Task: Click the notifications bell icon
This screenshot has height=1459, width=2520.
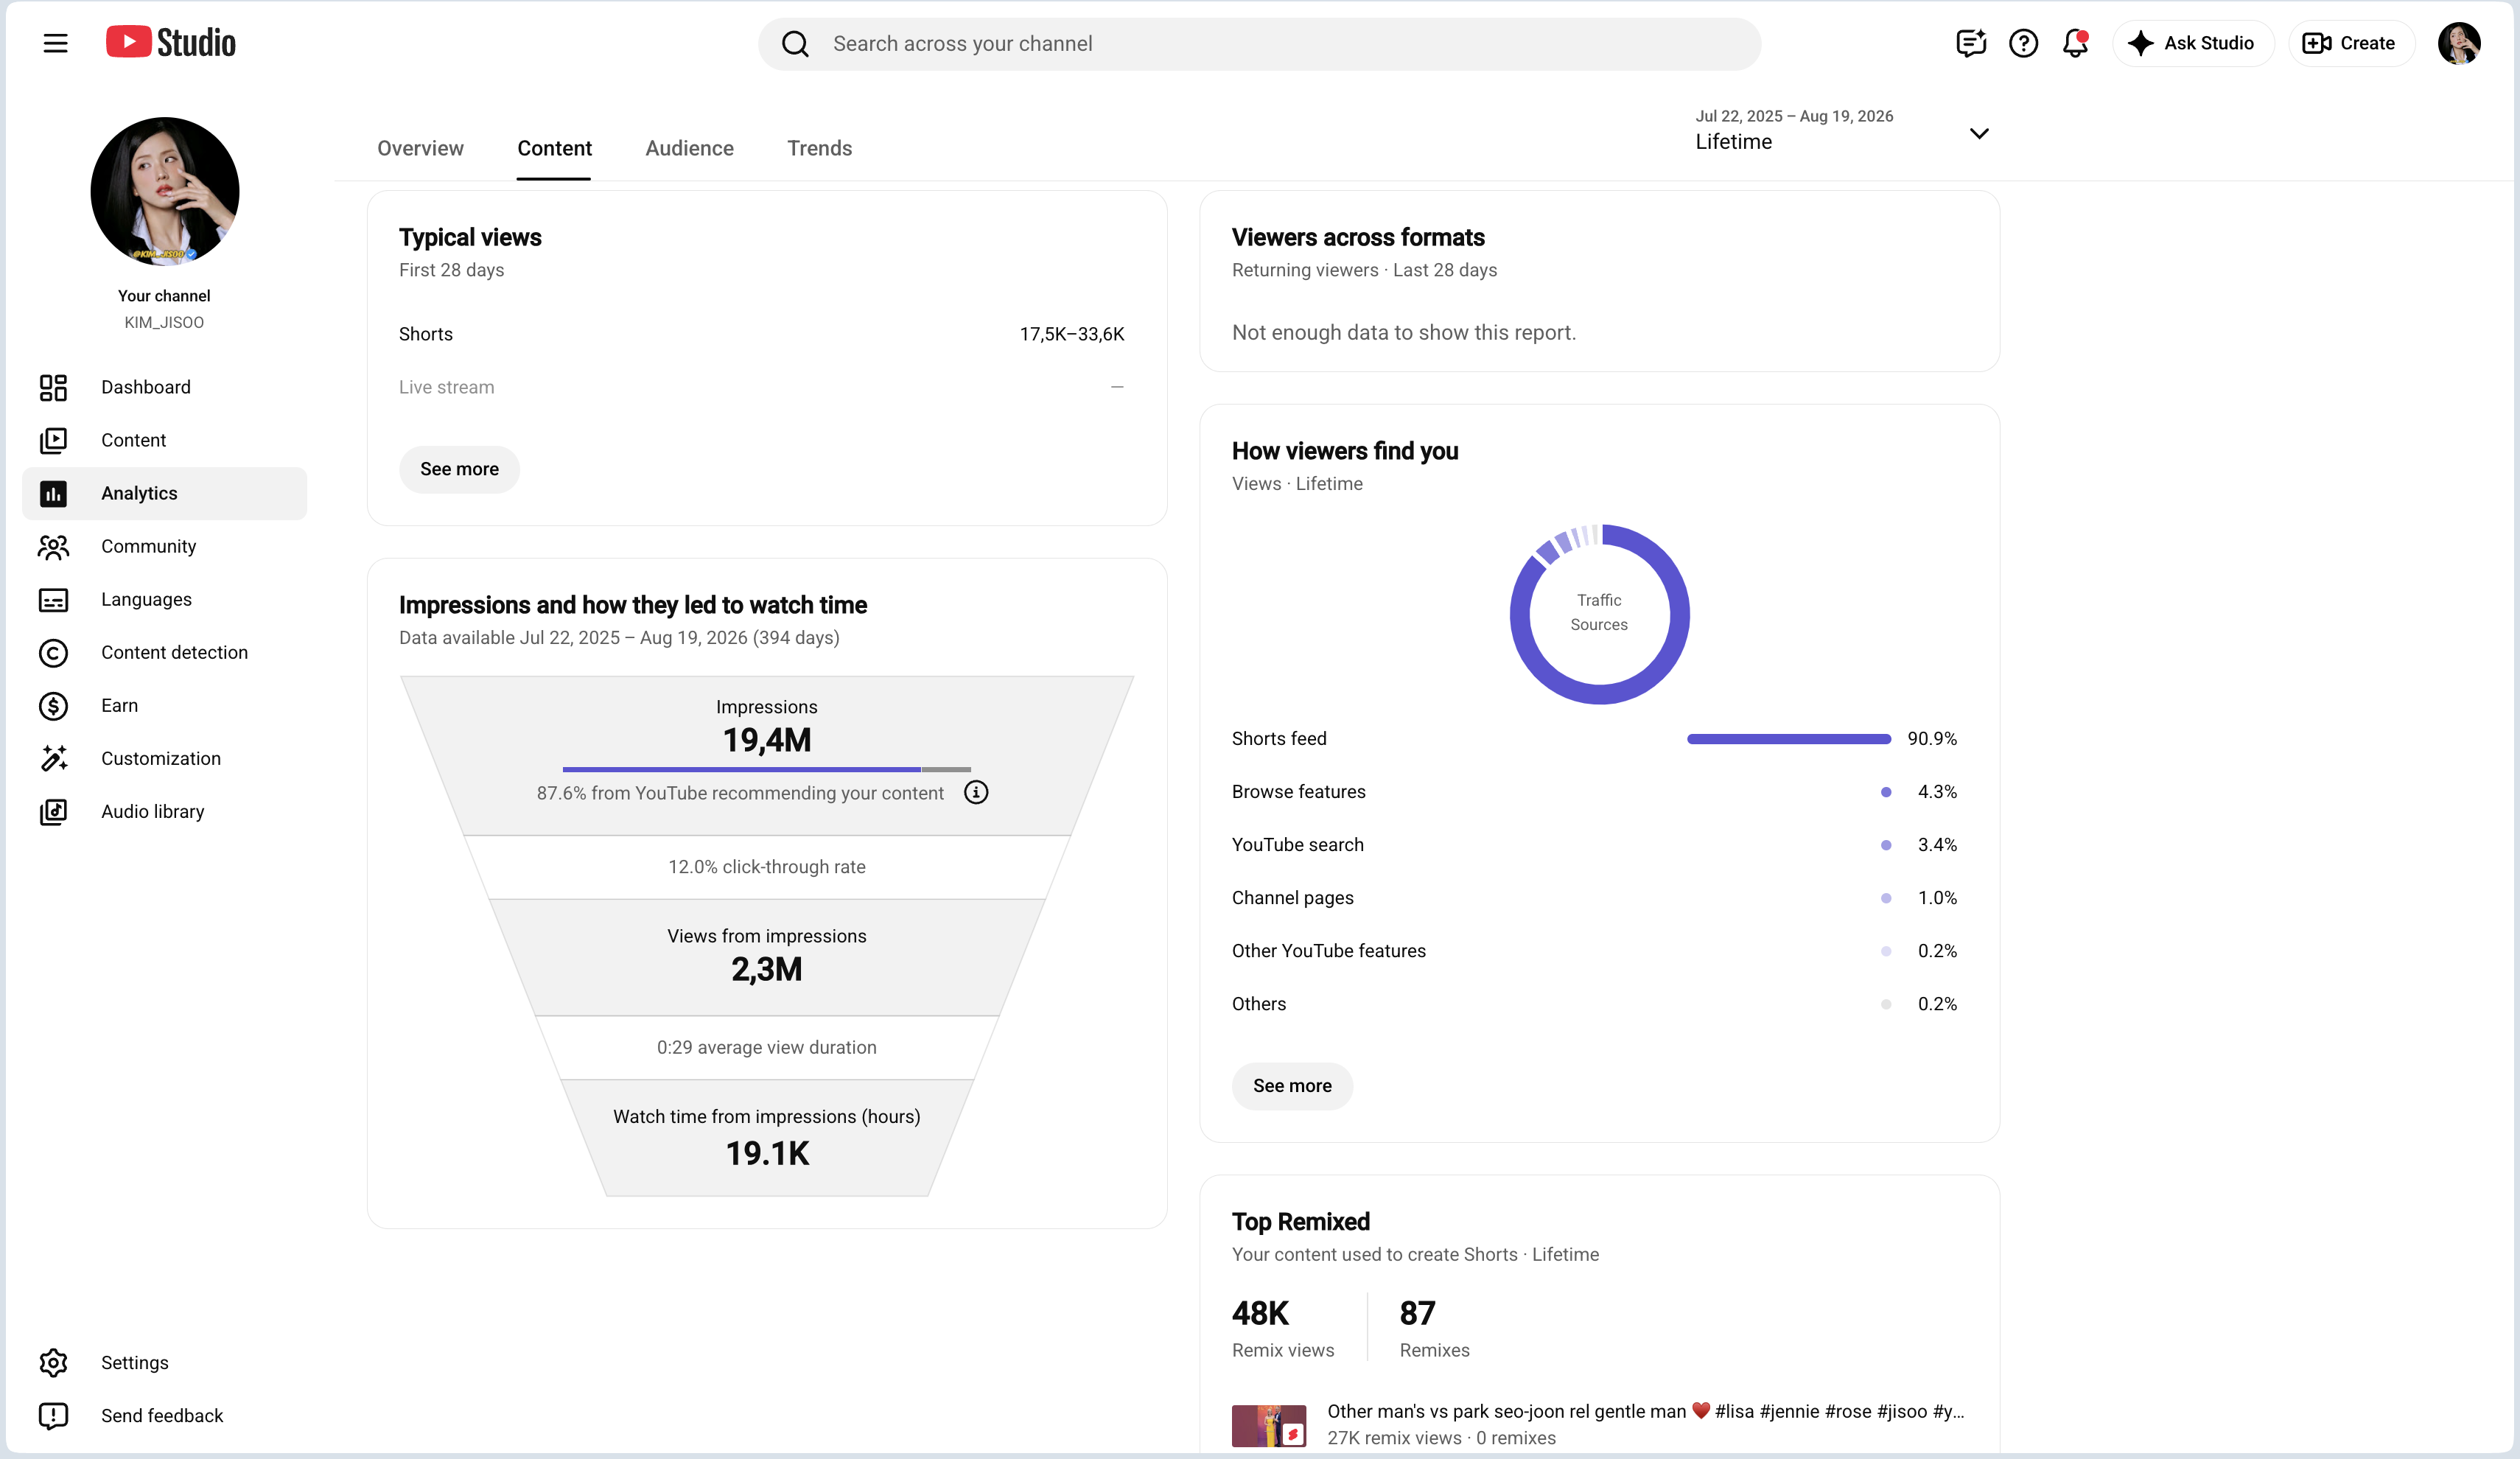Action: click(2075, 43)
